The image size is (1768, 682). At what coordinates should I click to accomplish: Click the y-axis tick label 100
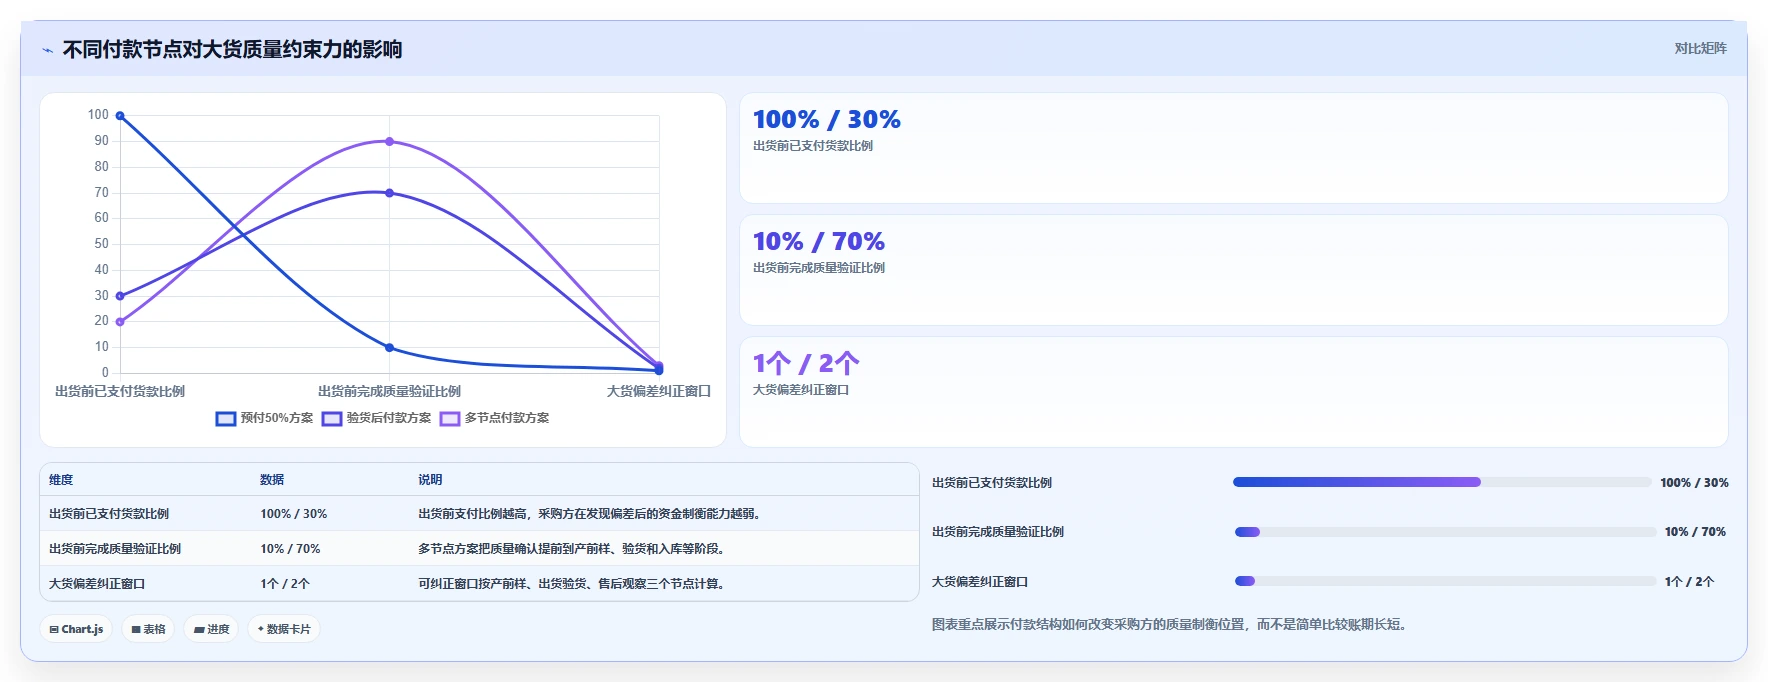click(98, 115)
